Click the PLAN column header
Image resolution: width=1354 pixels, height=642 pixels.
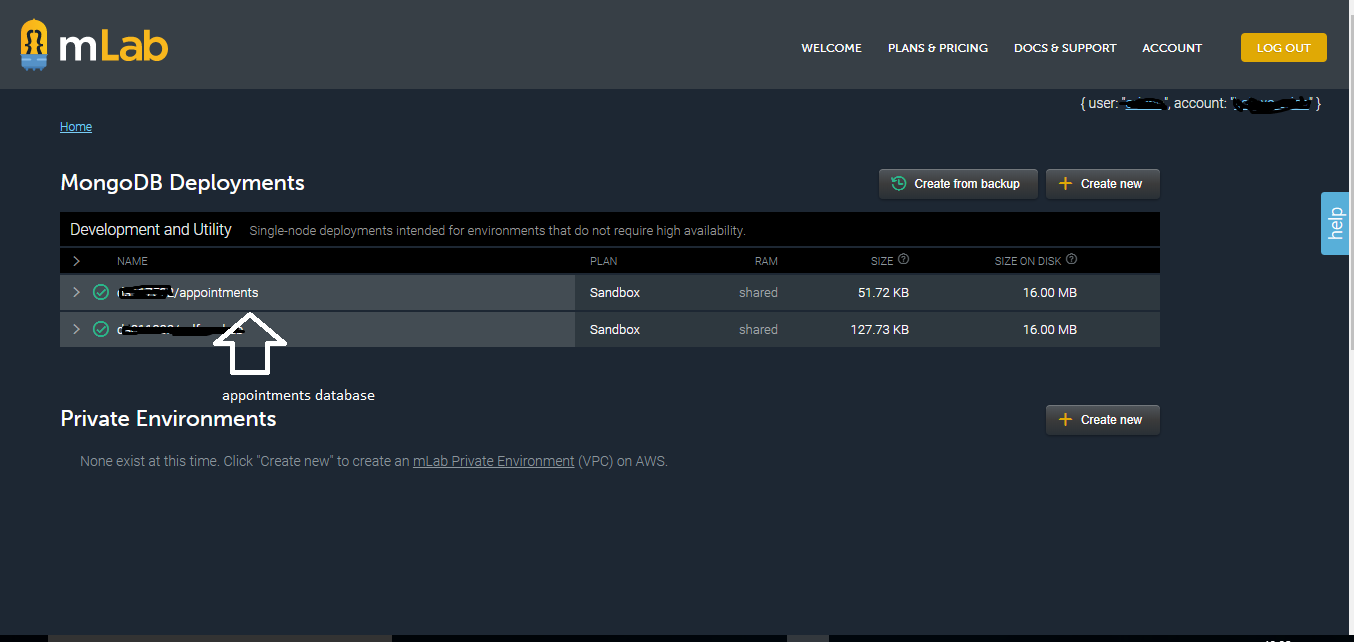click(604, 261)
